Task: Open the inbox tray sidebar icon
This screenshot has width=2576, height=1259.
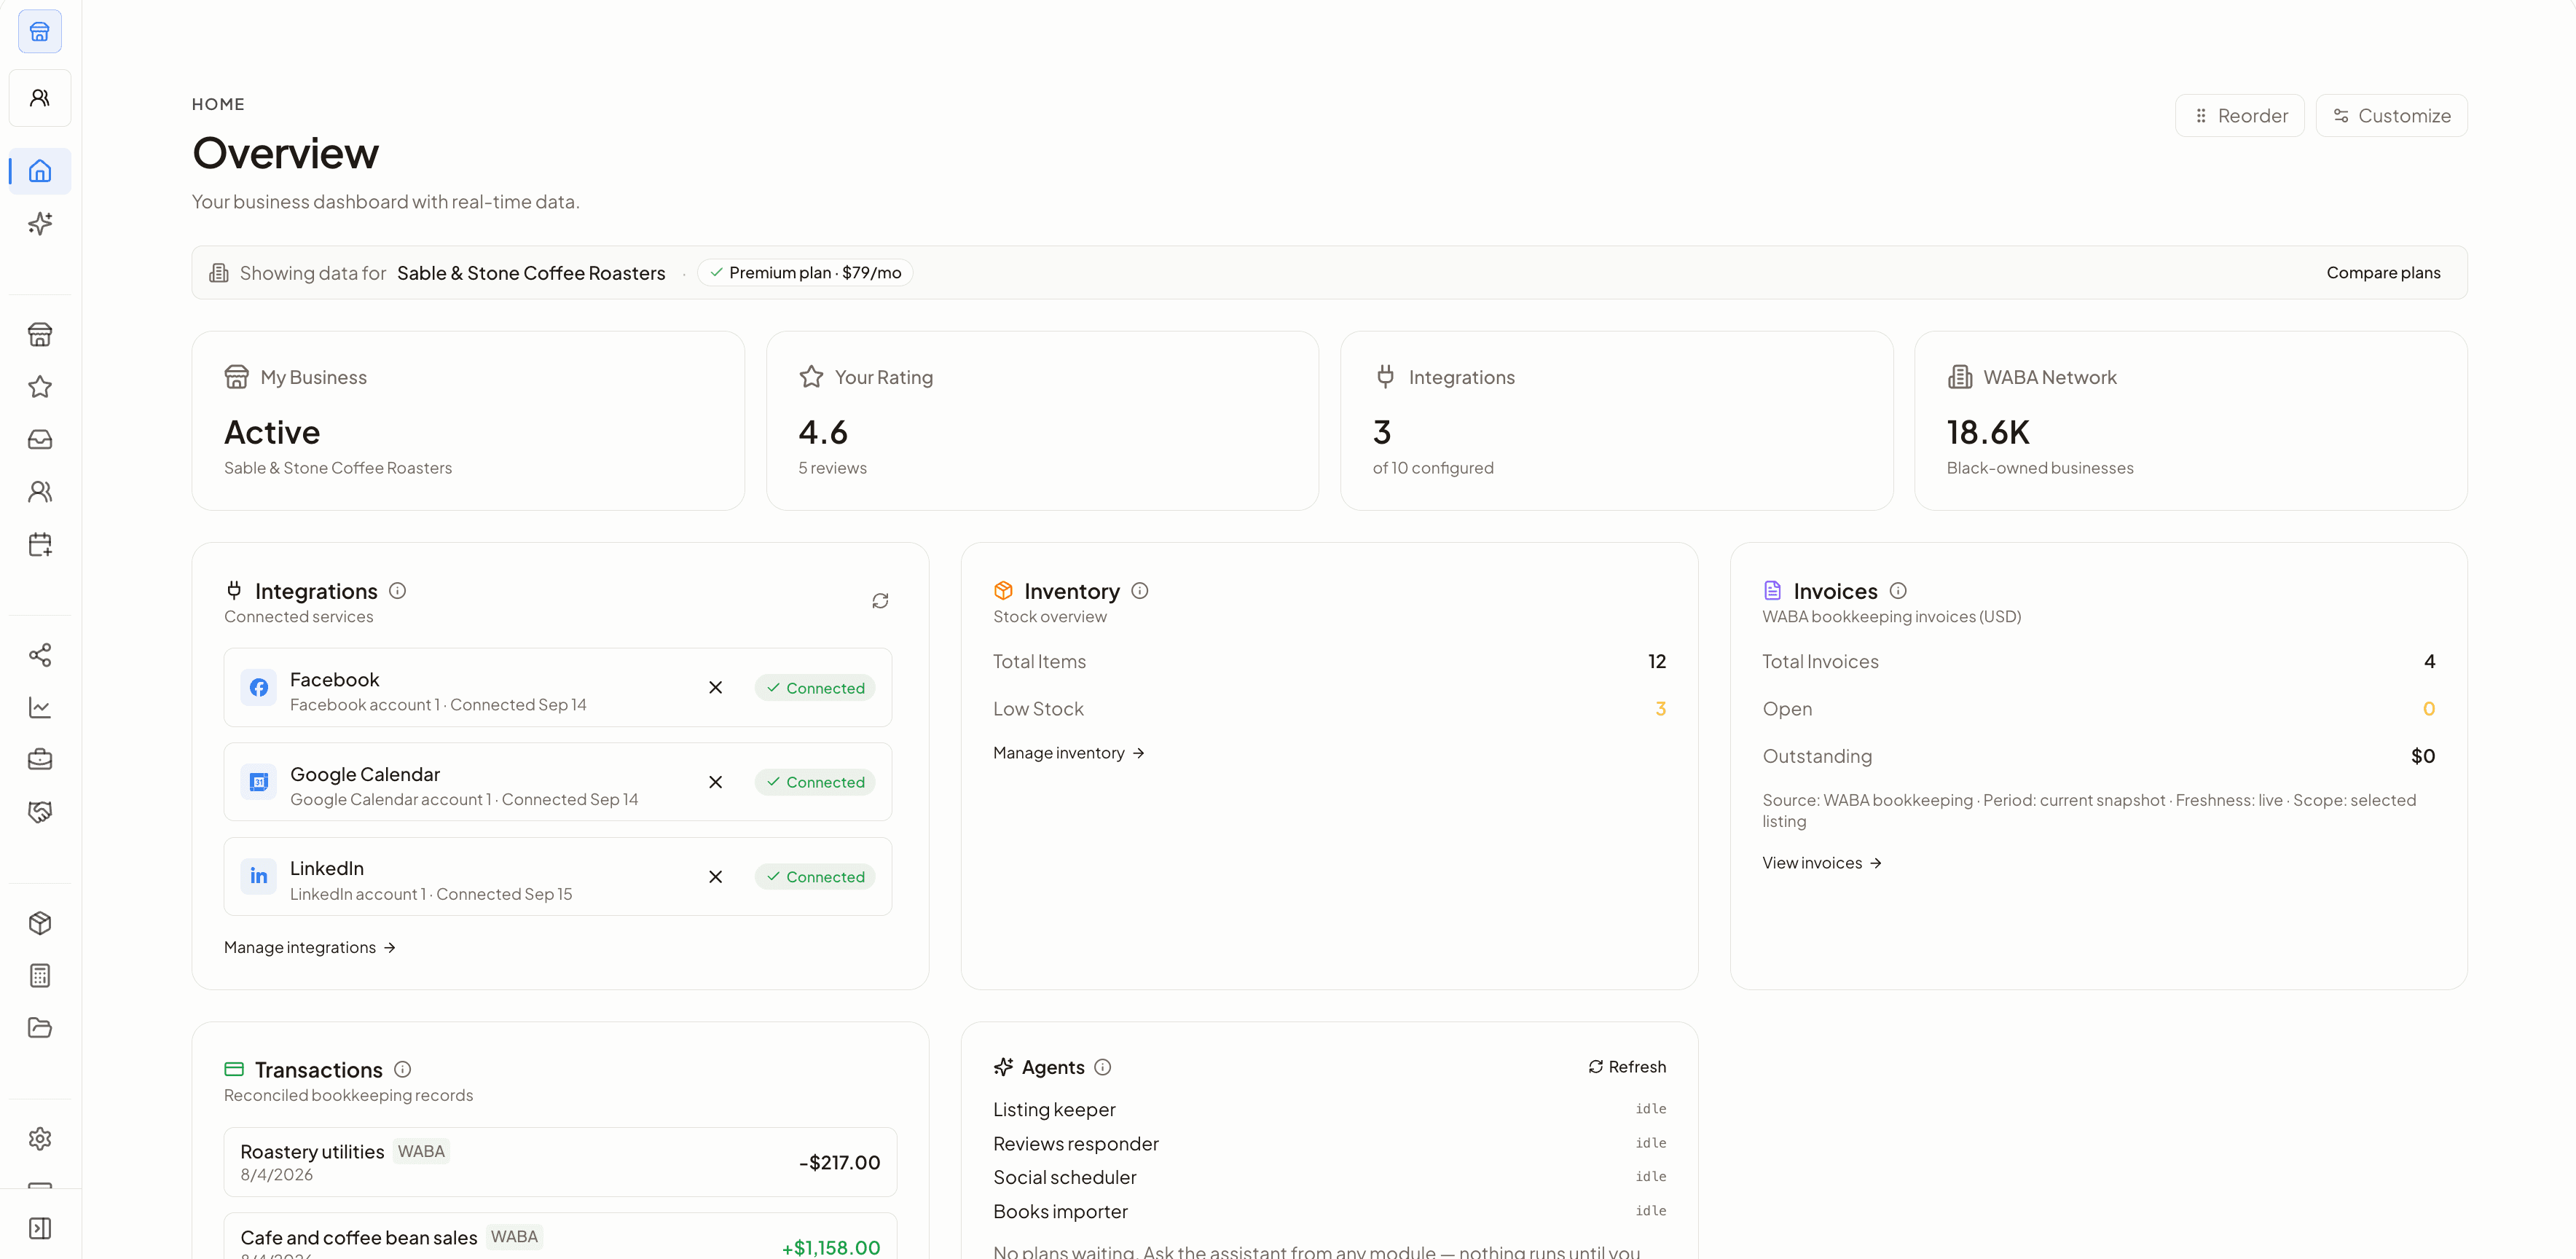Action: pos(40,439)
